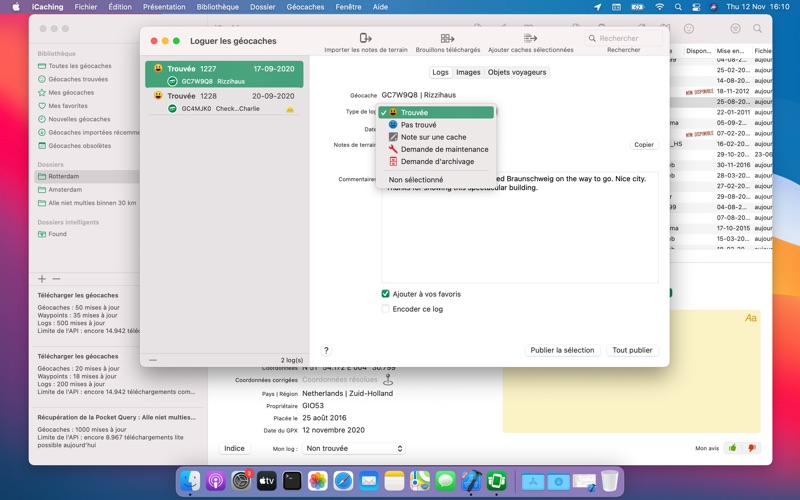Click the thumbs up icon for Mon avis
The height and width of the screenshot is (500, 800).
pos(733,448)
